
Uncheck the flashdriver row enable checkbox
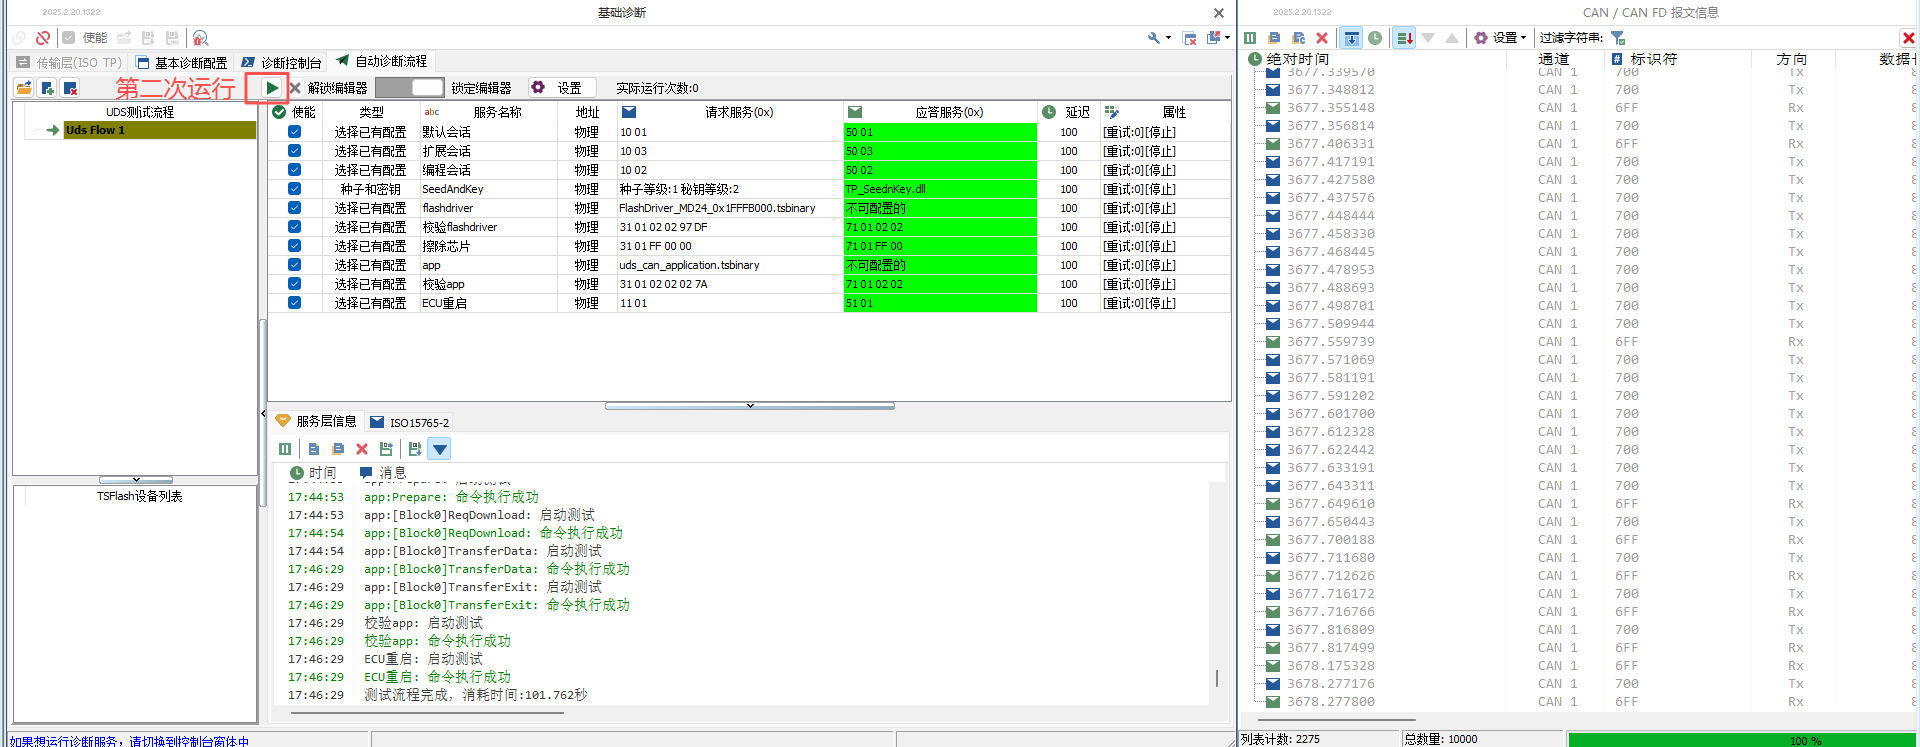click(x=294, y=208)
